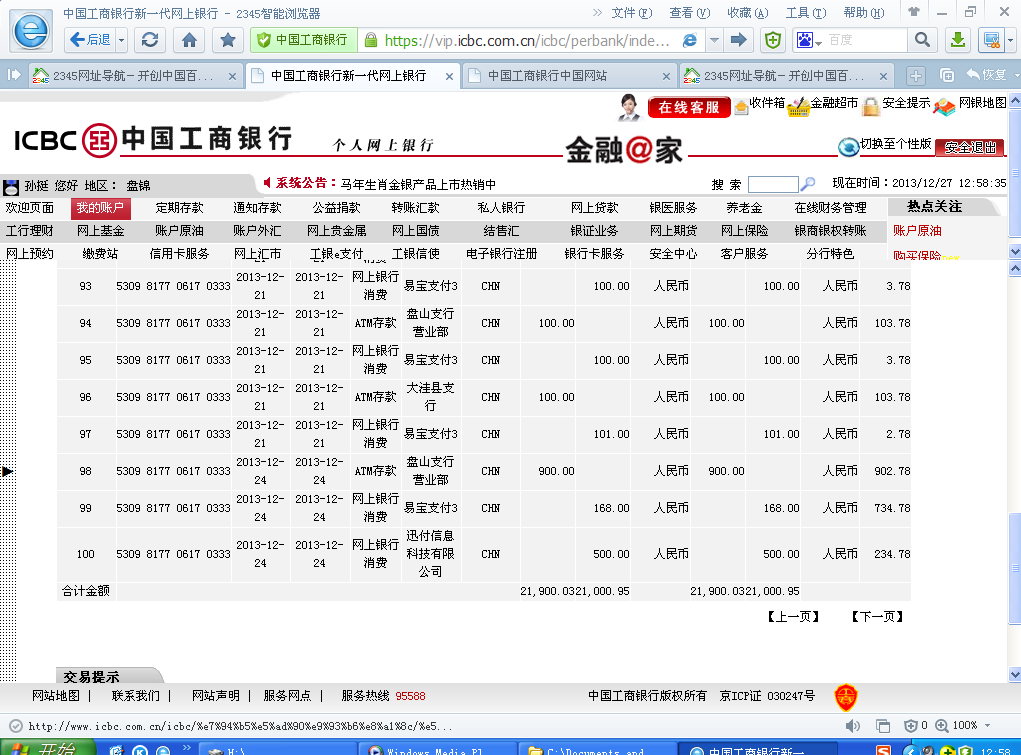
Task: Go to next page via 下一页
Action: point(877,617)
